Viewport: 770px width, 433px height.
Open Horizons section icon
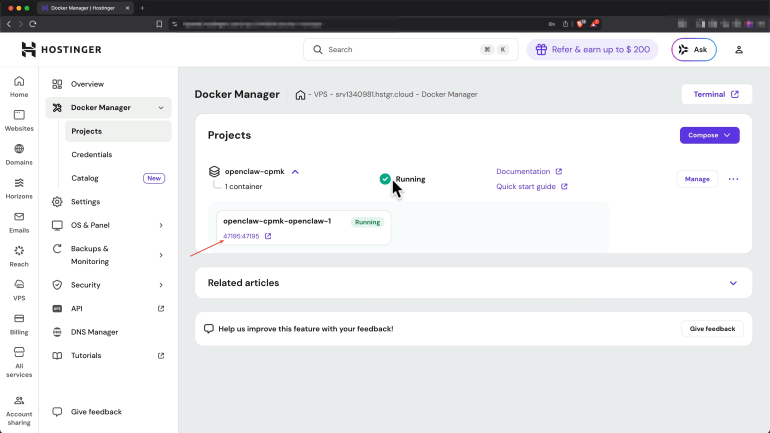click(19, 184)
